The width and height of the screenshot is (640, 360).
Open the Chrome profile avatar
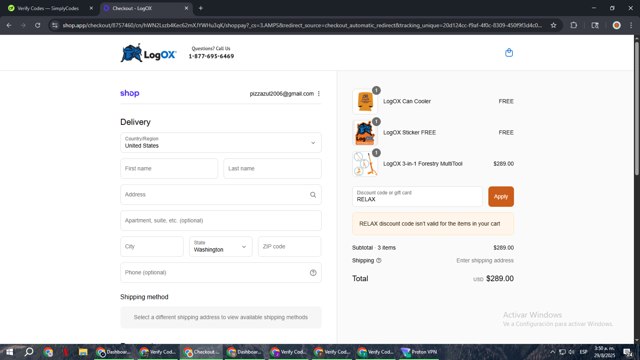pyautogui.click(x=616, y=25)
